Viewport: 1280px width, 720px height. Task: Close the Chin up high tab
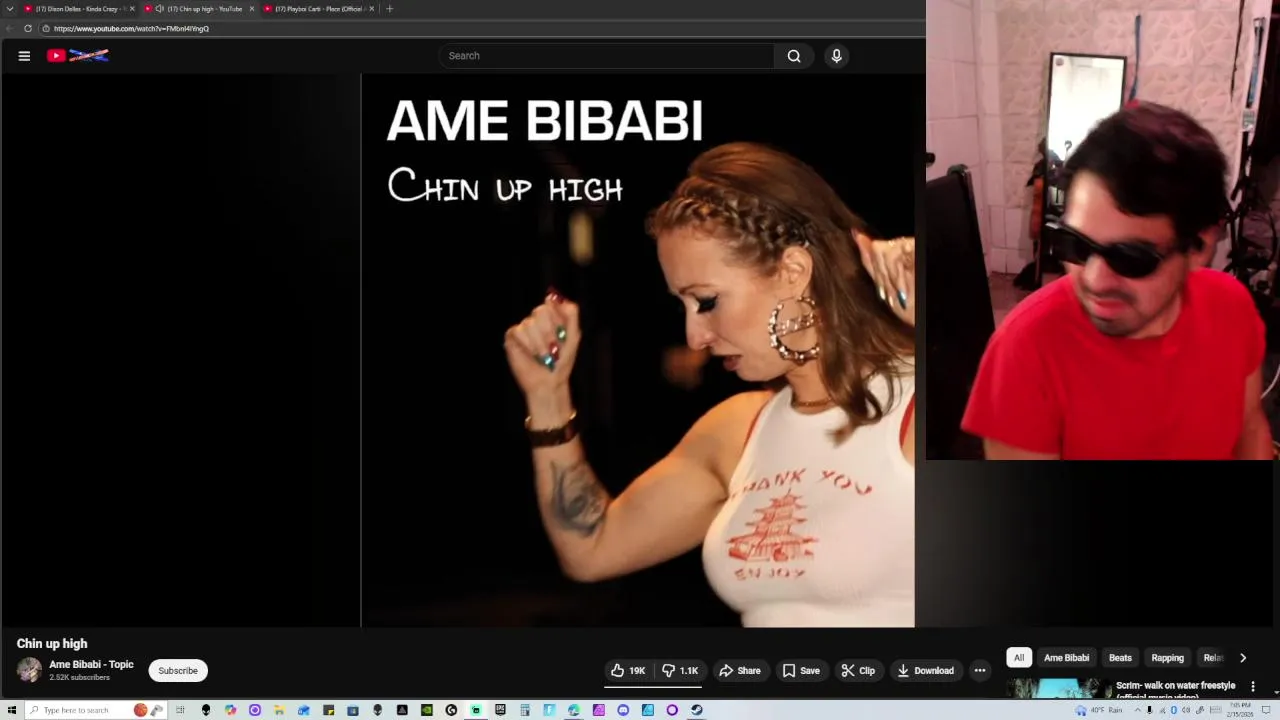click(251, 9)
